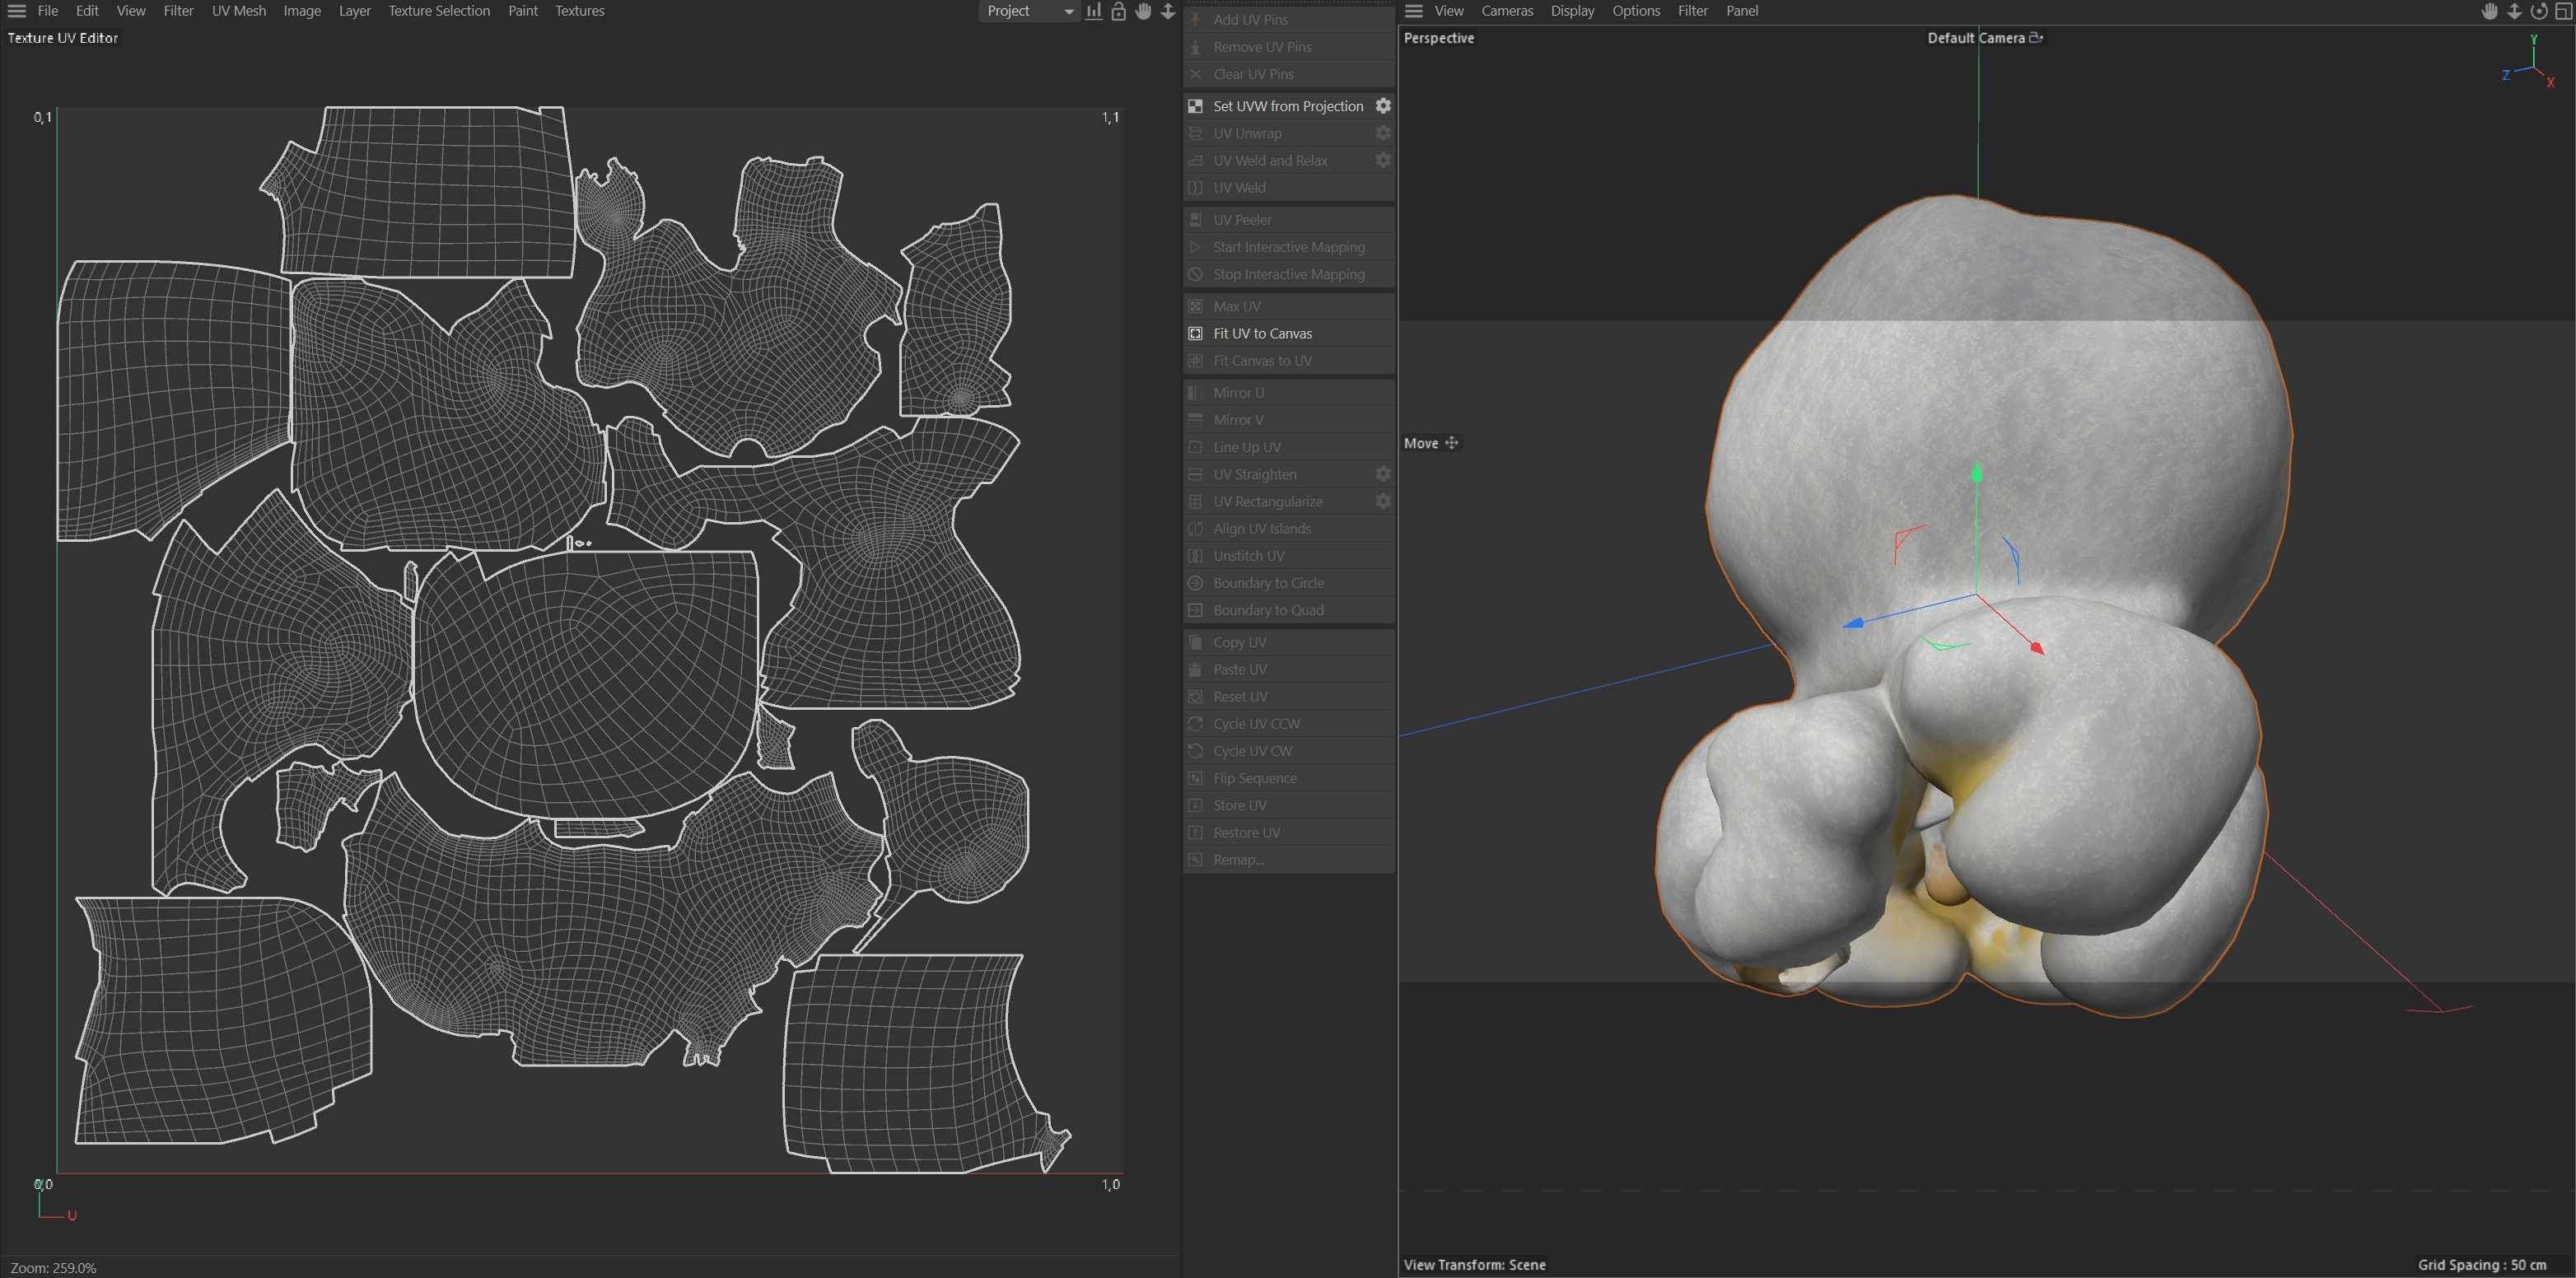Open settings gear for Set UVW from Projection
Screen dimensions: 2576x1278
[x=1383, y=106]
